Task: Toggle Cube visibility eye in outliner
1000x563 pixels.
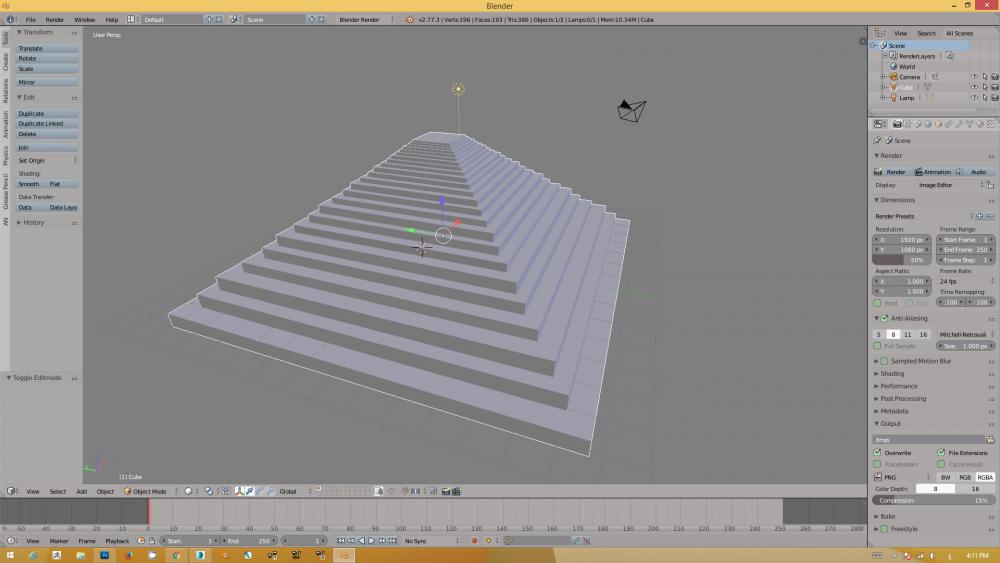Action: [x=974, y=87]
